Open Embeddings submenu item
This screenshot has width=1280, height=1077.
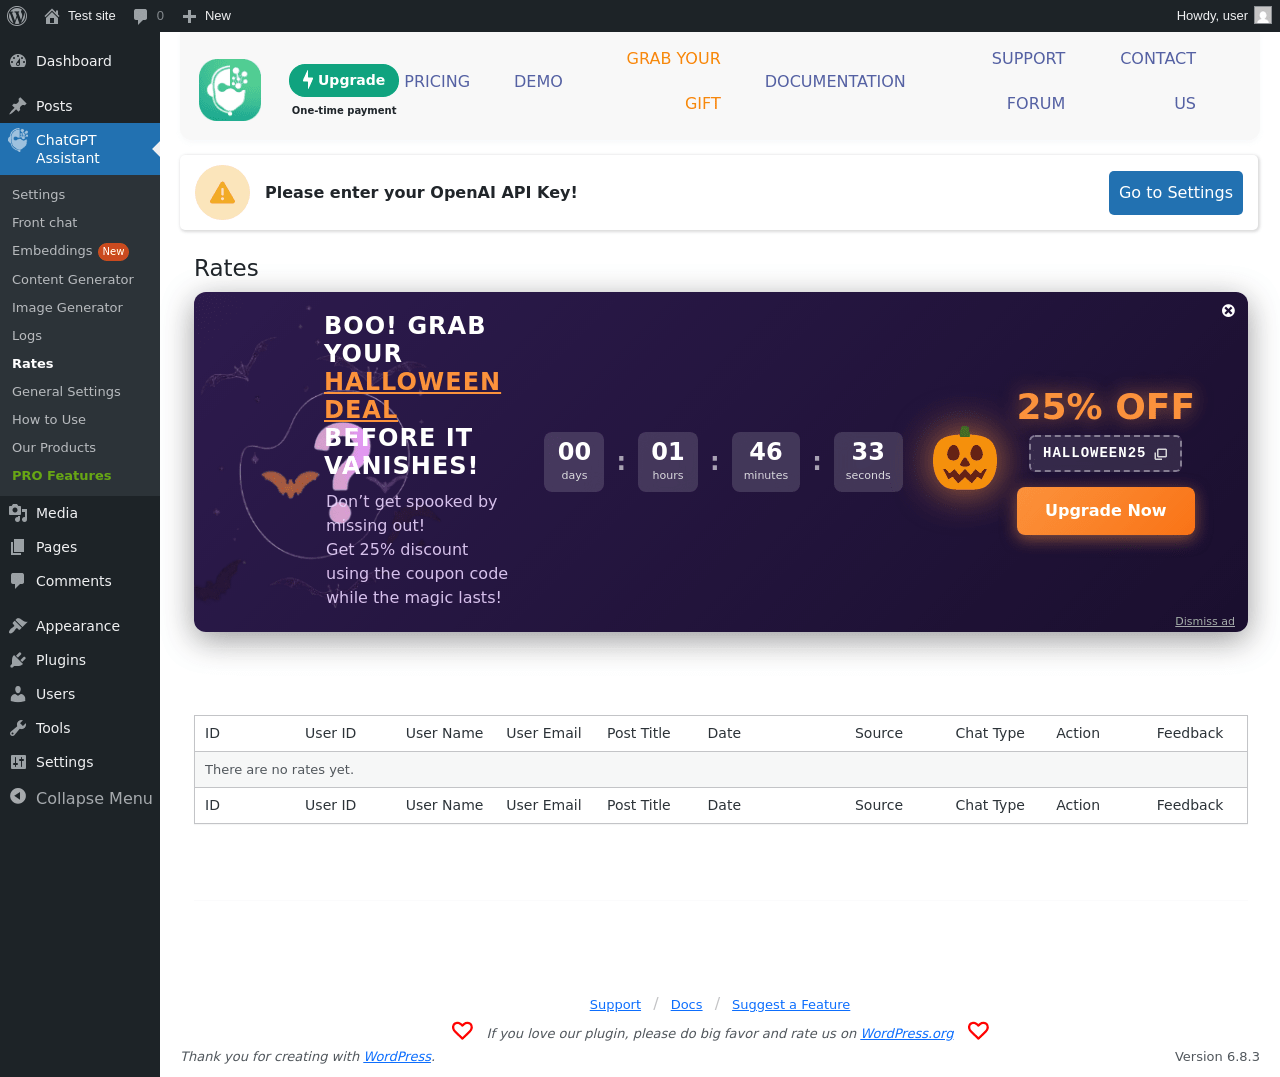(x=52, y=251)
